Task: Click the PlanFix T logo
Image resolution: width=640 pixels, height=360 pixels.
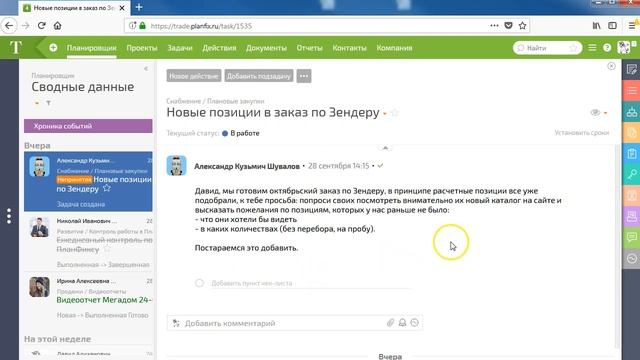Action: pos(16,48)
